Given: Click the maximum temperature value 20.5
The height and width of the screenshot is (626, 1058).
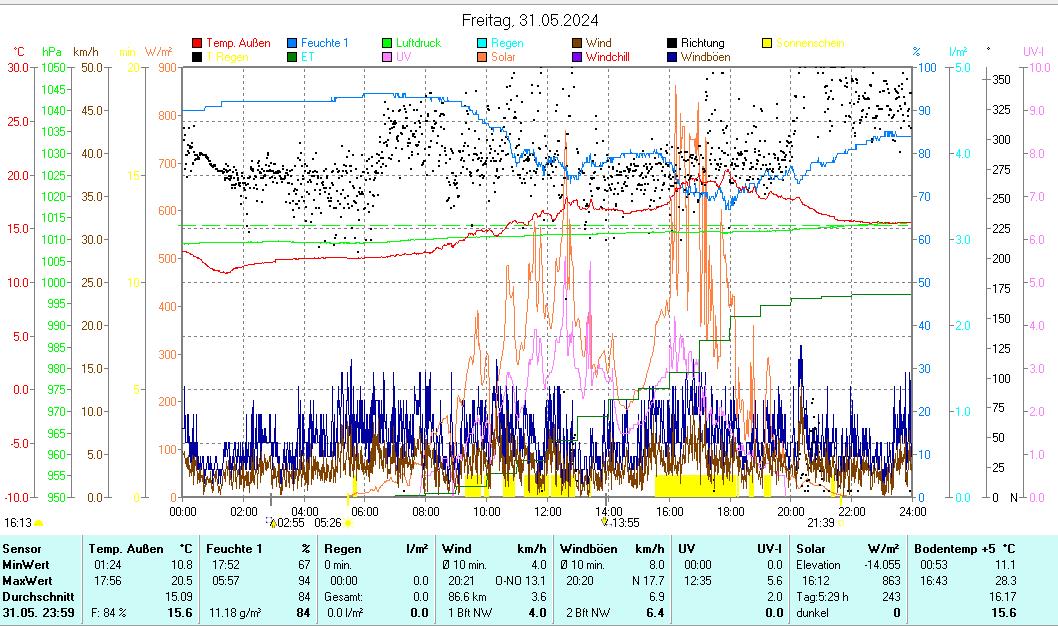Looking at the screenshot, I should coord(182,581).
